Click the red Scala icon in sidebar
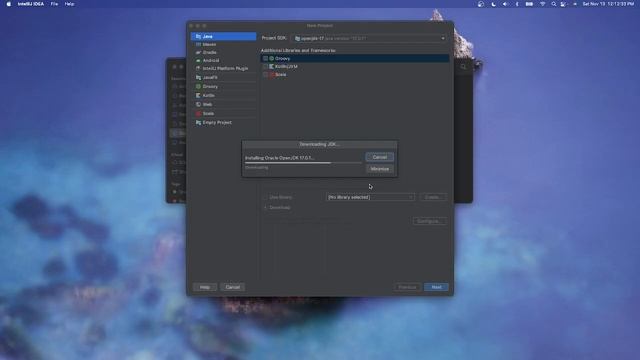 [x=198, y=113]
